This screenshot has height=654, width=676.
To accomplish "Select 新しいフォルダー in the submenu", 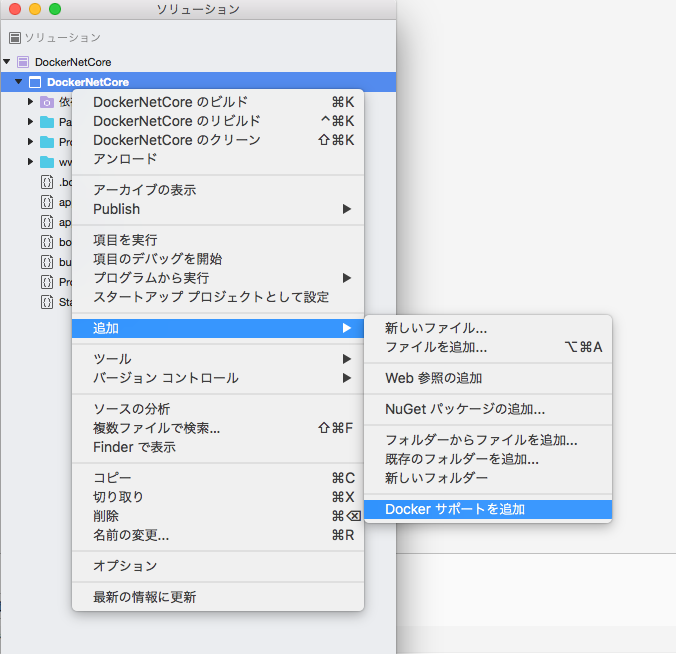I will coord(488,478).
